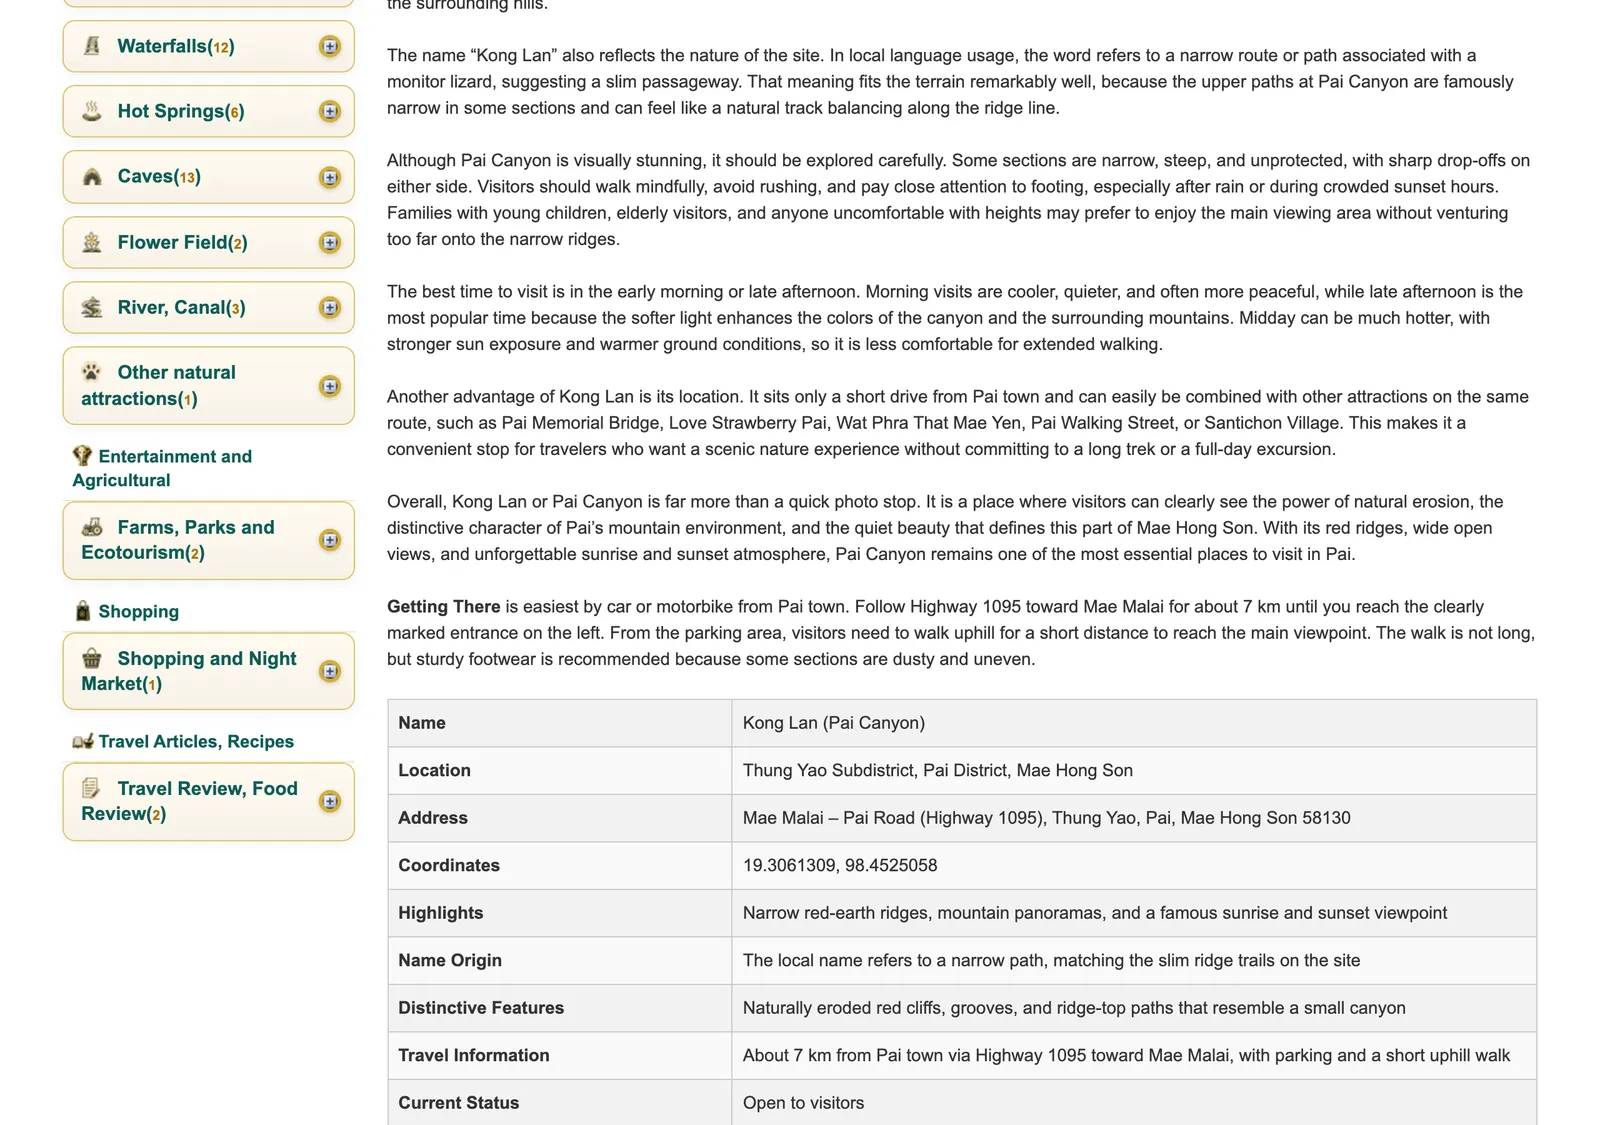This screenshot has width=1600, height=1125.
Task: Expand the Hot Springs plus button
Action: pyautogui.click(x=330, y=111)
